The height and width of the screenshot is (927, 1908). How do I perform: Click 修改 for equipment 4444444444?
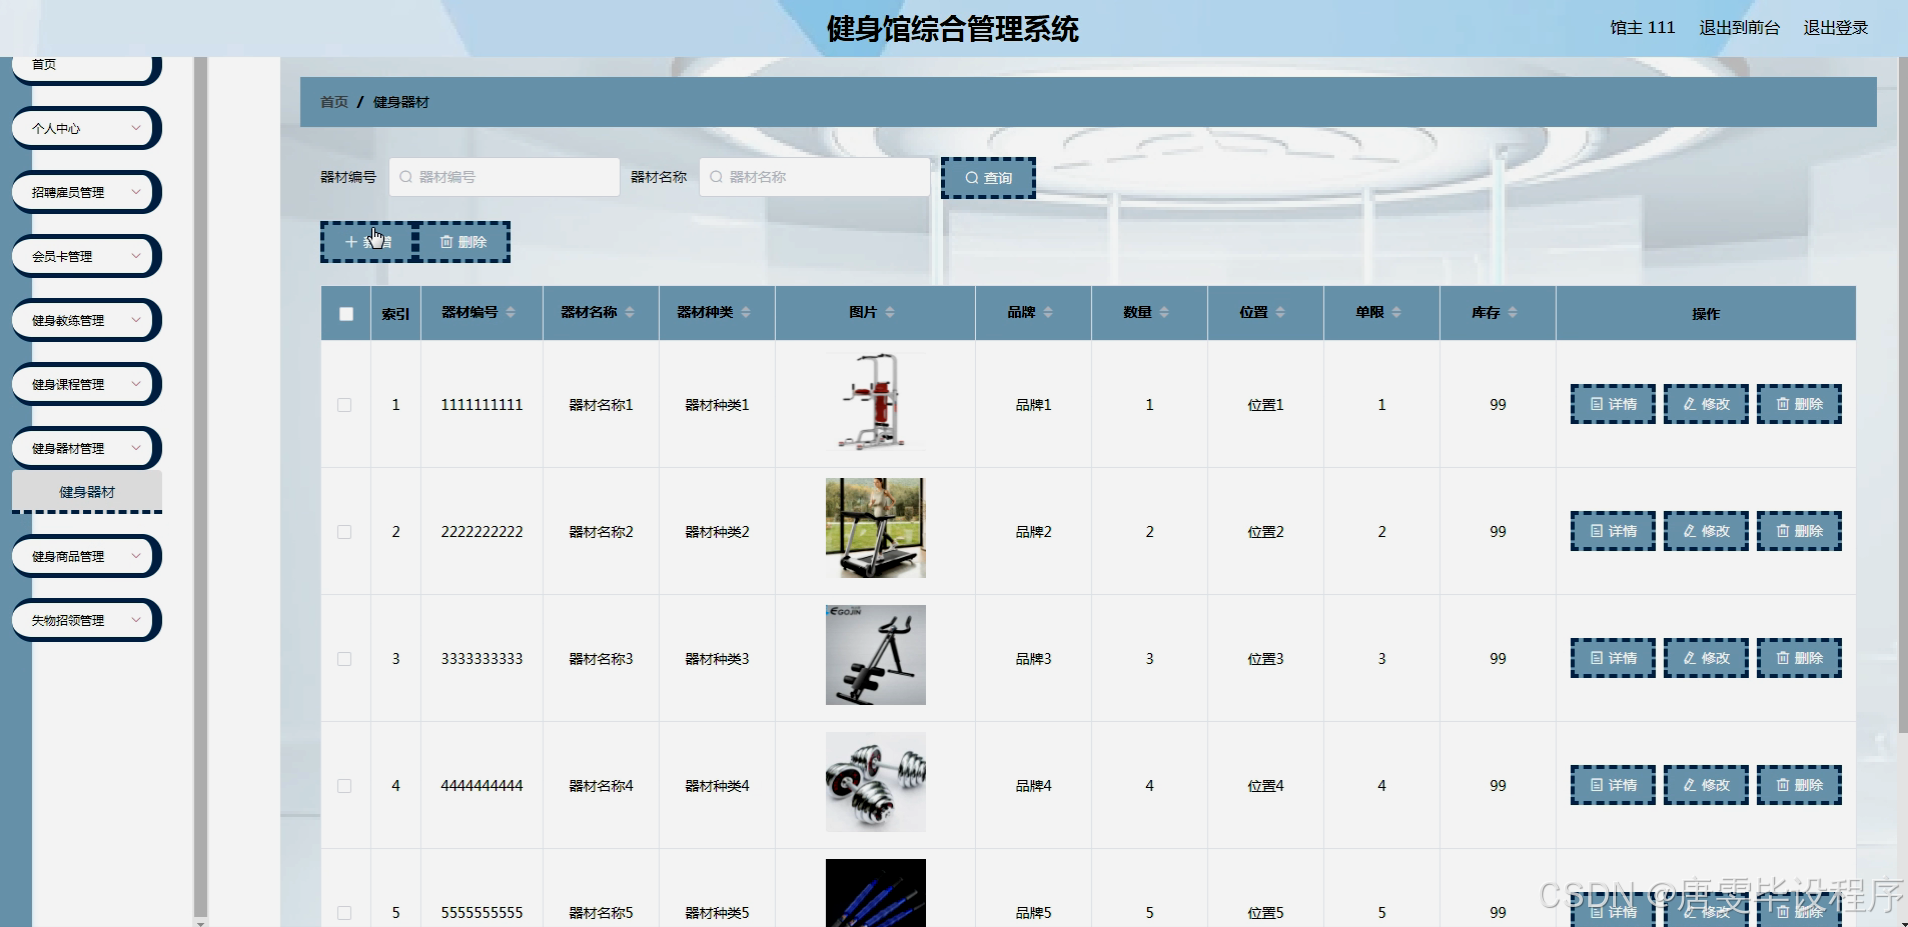(1706, 785)
